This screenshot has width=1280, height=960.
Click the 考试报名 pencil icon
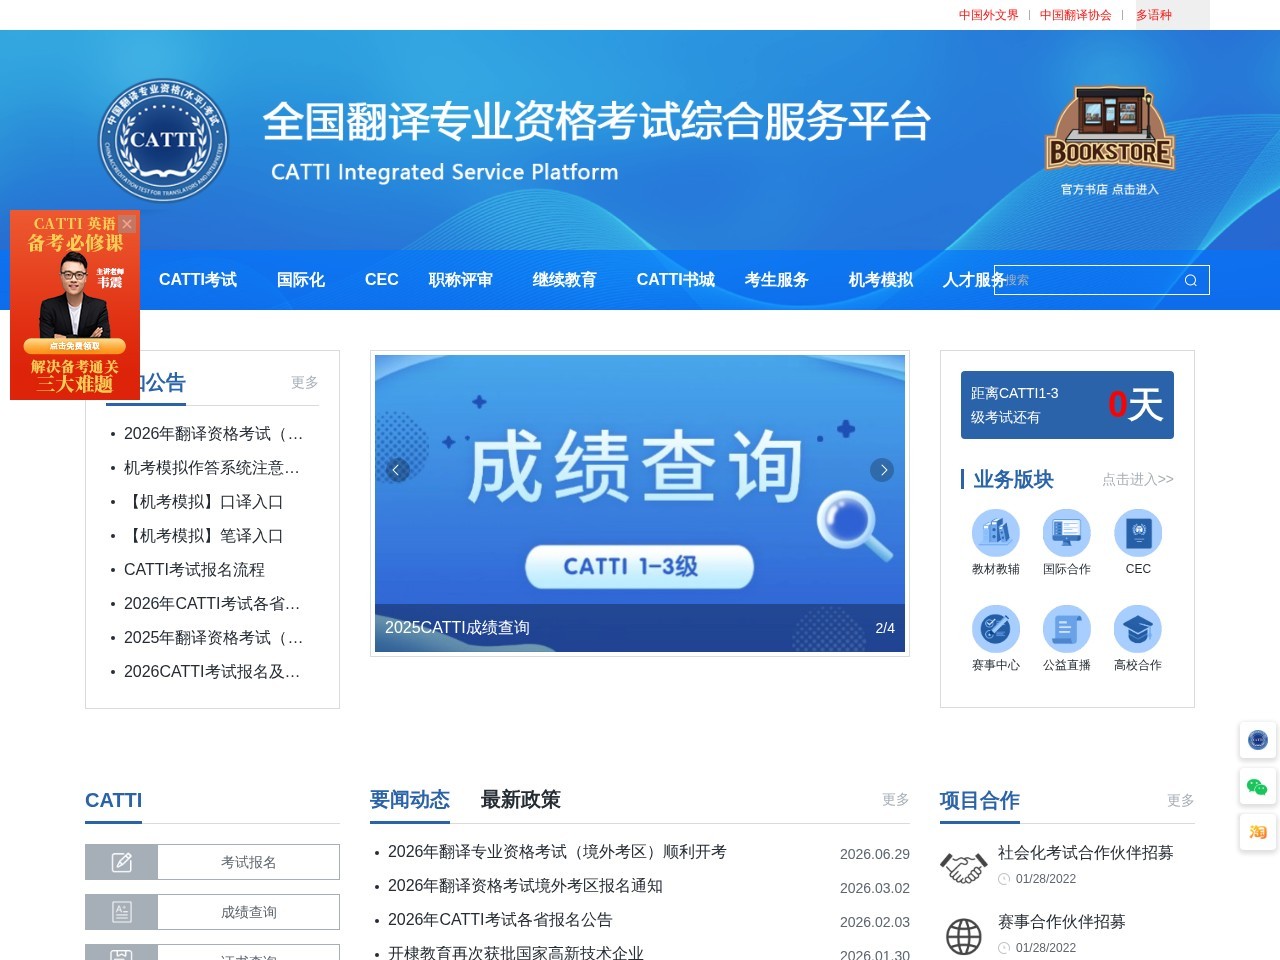click(122, 862)
